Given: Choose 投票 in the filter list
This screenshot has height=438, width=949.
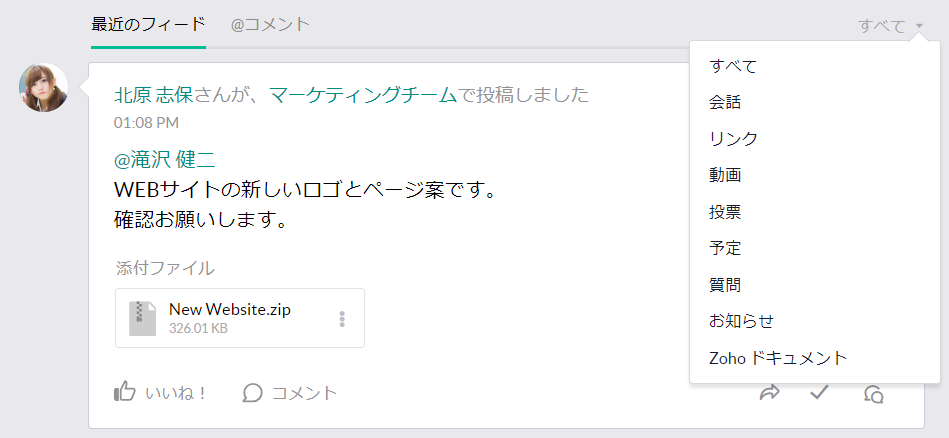Looking at the screenshot, I should [x=725, y=212].
